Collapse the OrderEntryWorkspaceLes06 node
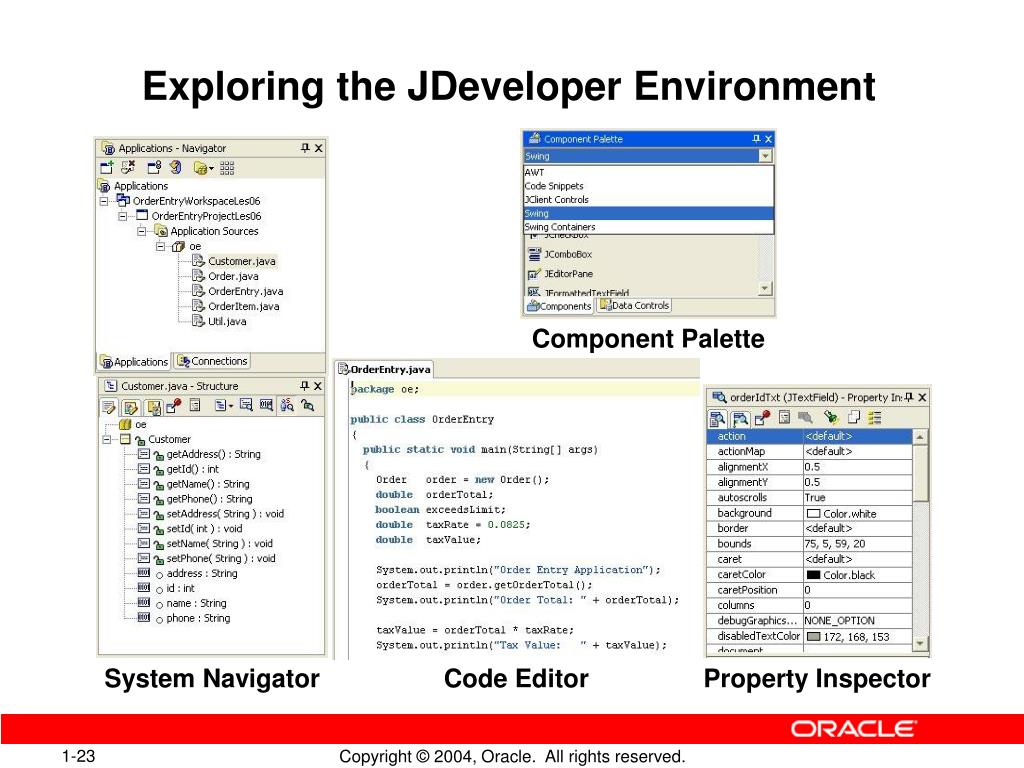Image resolution: width=1024 pixels, height=768 pixels. 104,201
